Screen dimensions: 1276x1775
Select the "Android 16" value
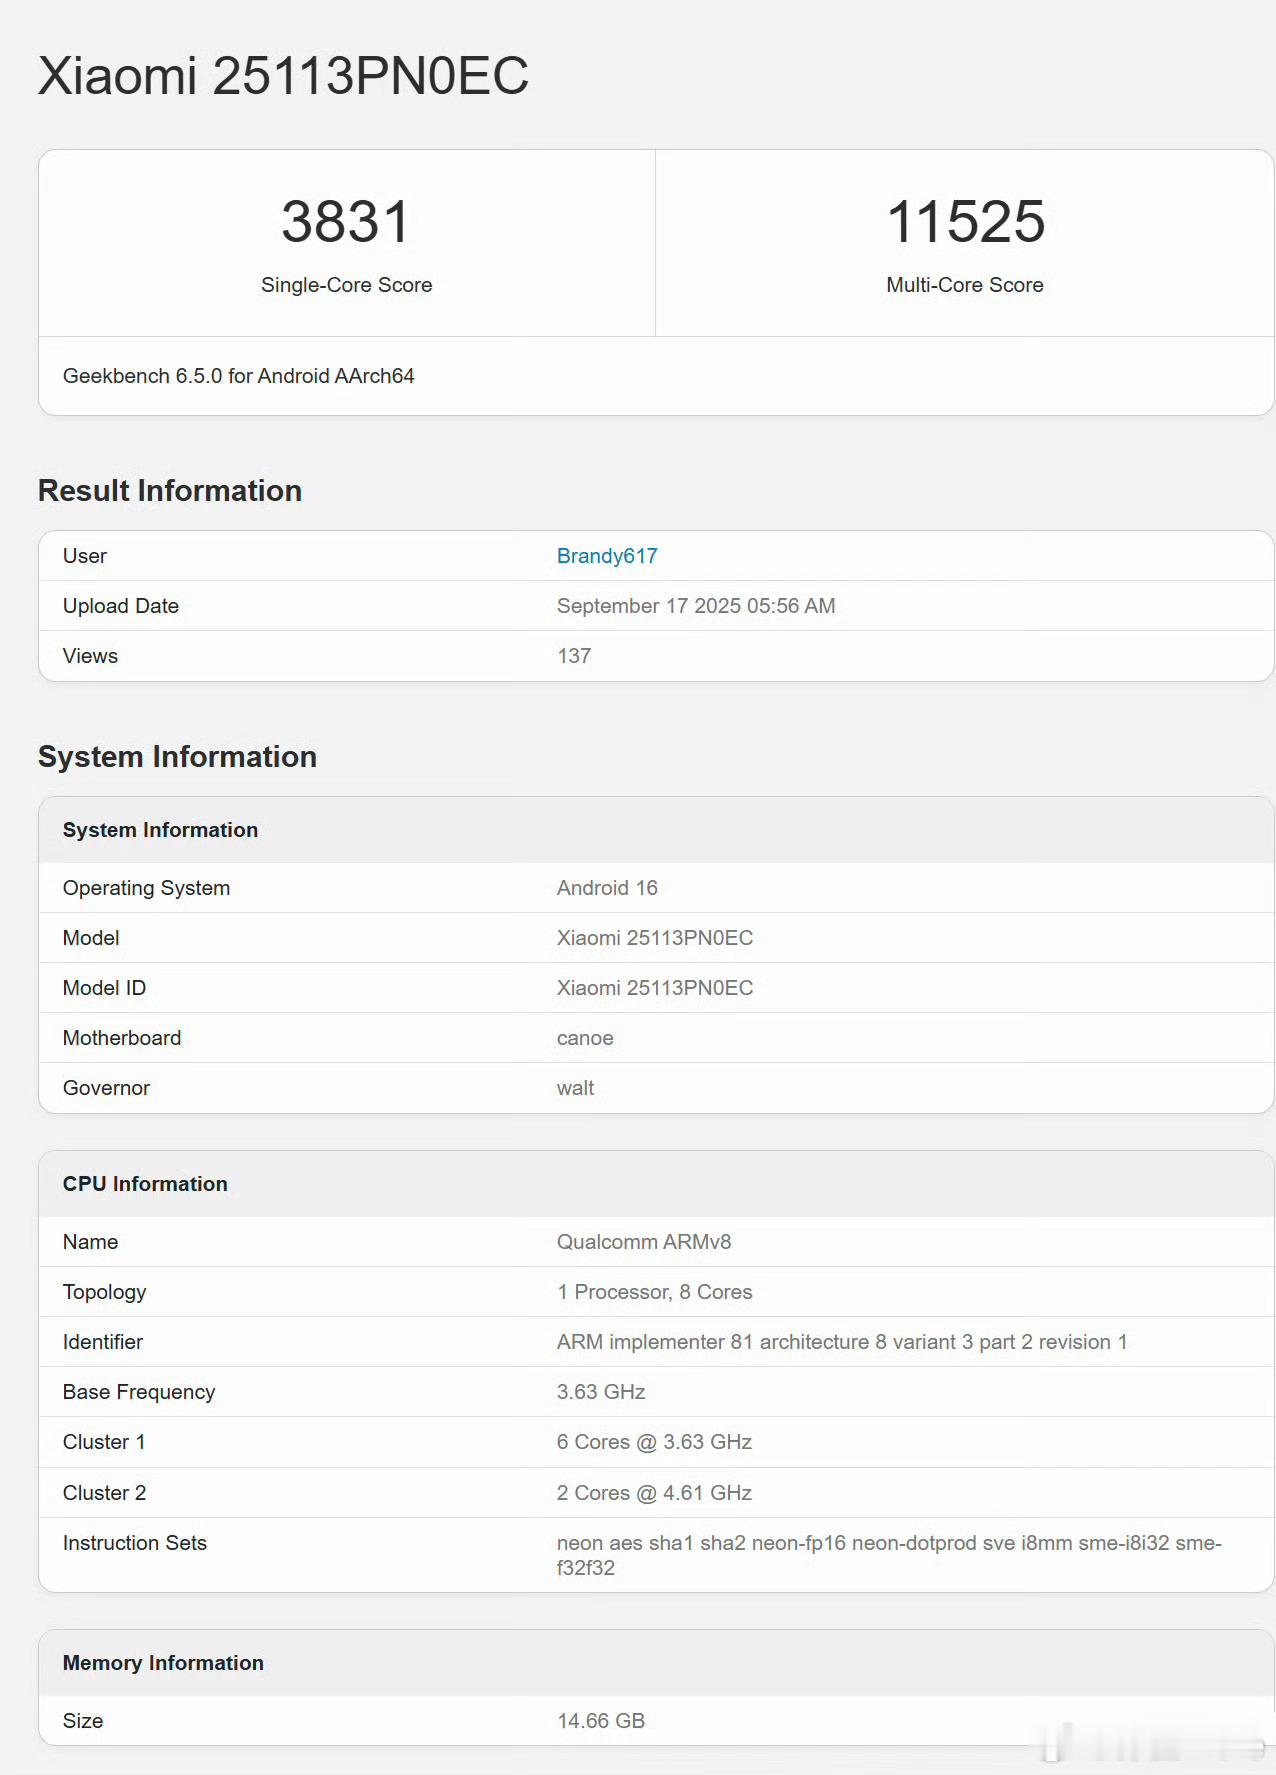[x=607, y=888]
